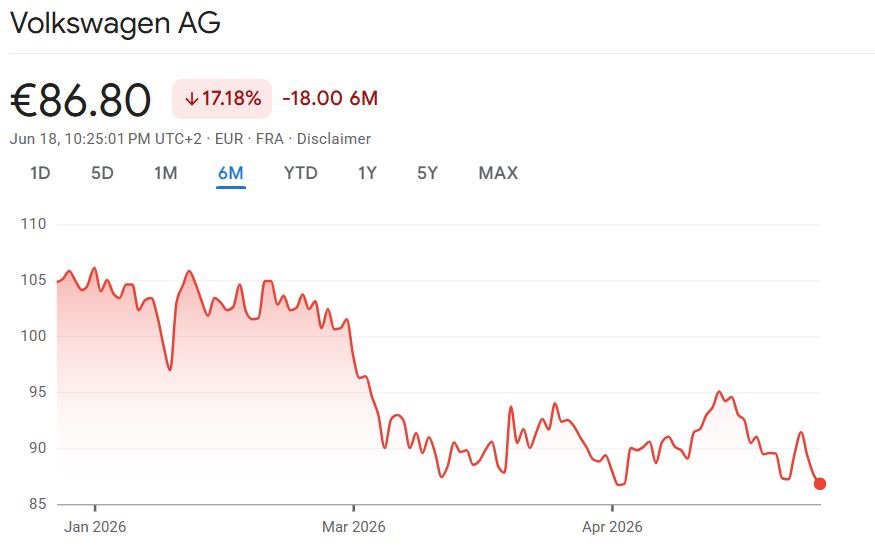Select Apr 2026 axis marker
This screenshot has width=875, height=550.
pos(612,527)
